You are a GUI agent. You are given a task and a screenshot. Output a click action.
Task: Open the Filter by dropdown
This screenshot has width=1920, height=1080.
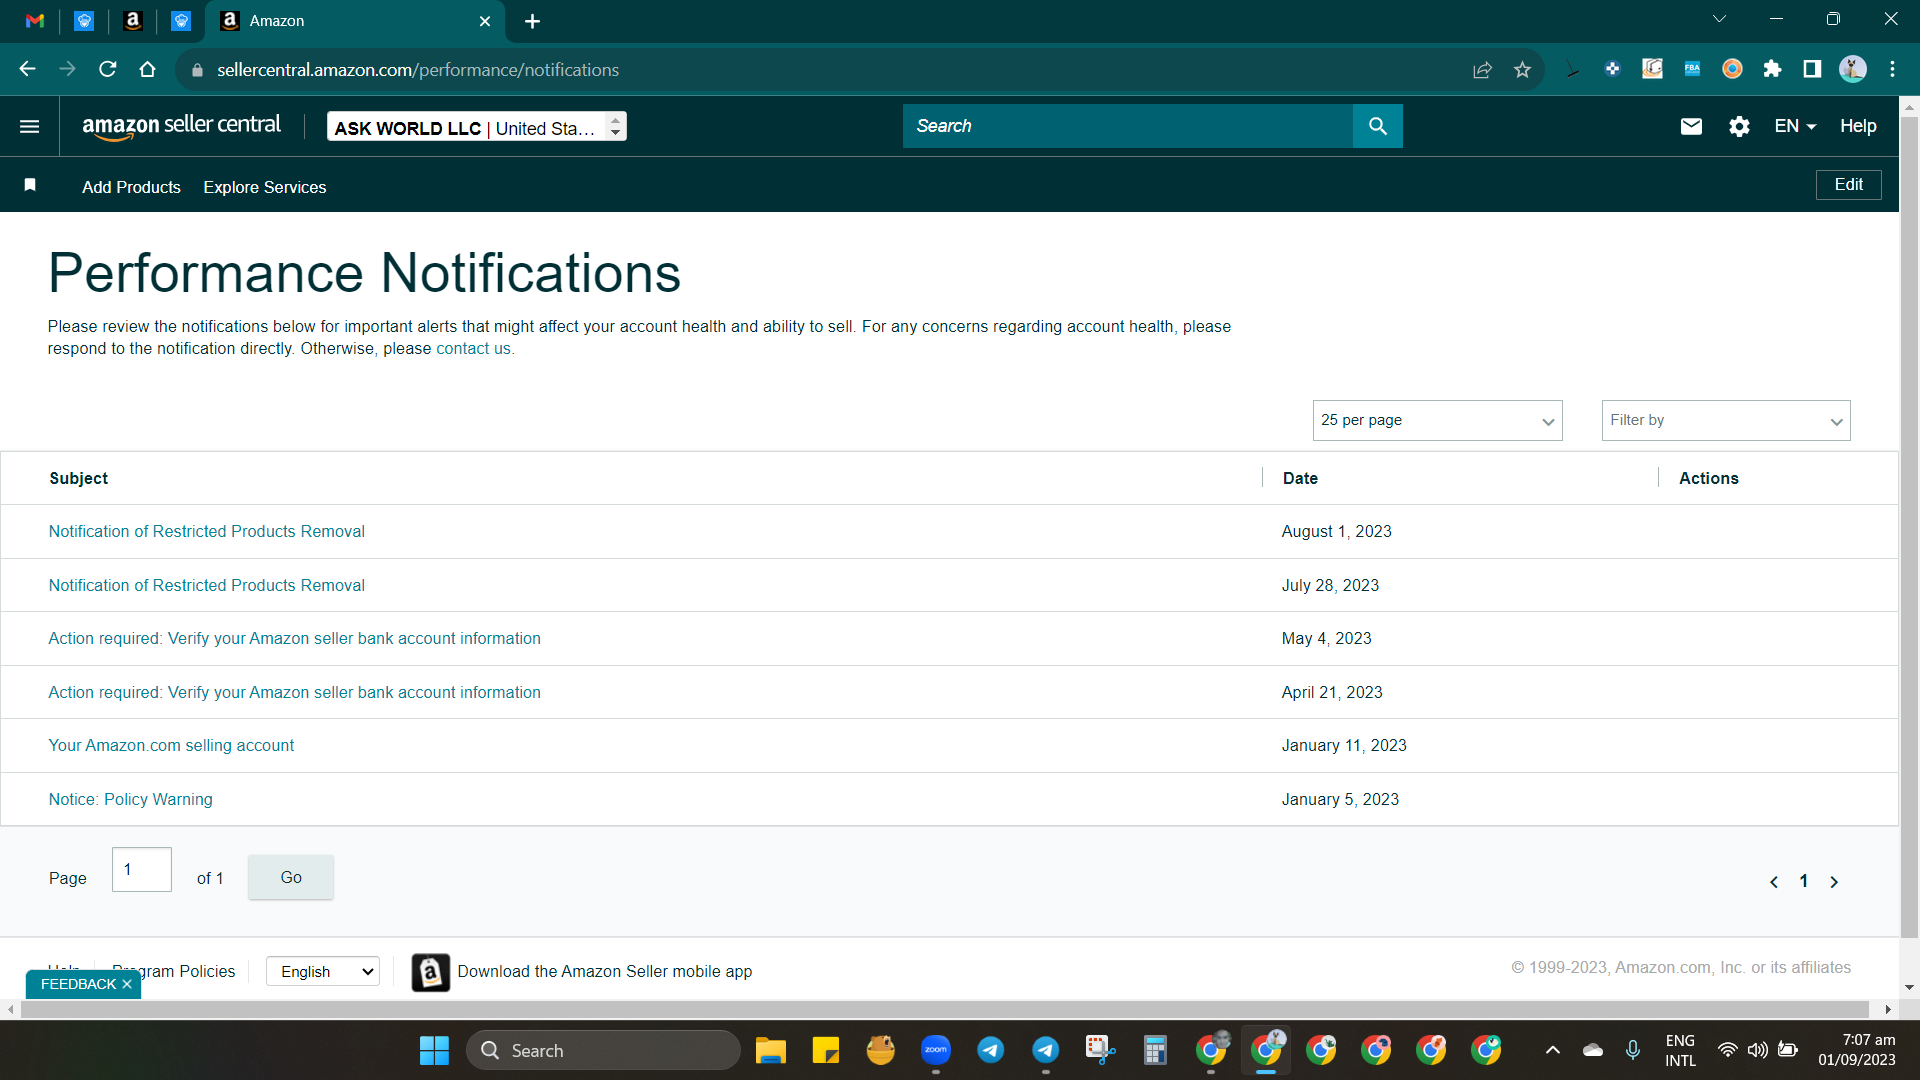pyautogui.click(x=1726, y=421)
